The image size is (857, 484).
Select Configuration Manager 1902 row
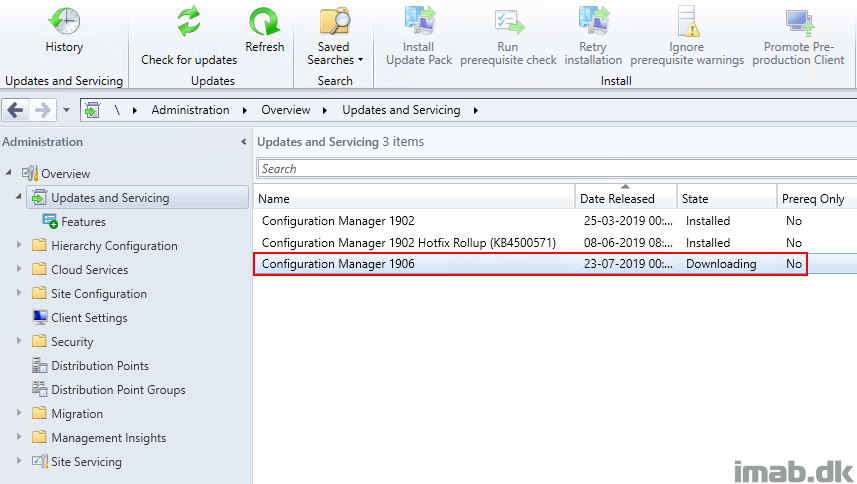tap(555, 221)
